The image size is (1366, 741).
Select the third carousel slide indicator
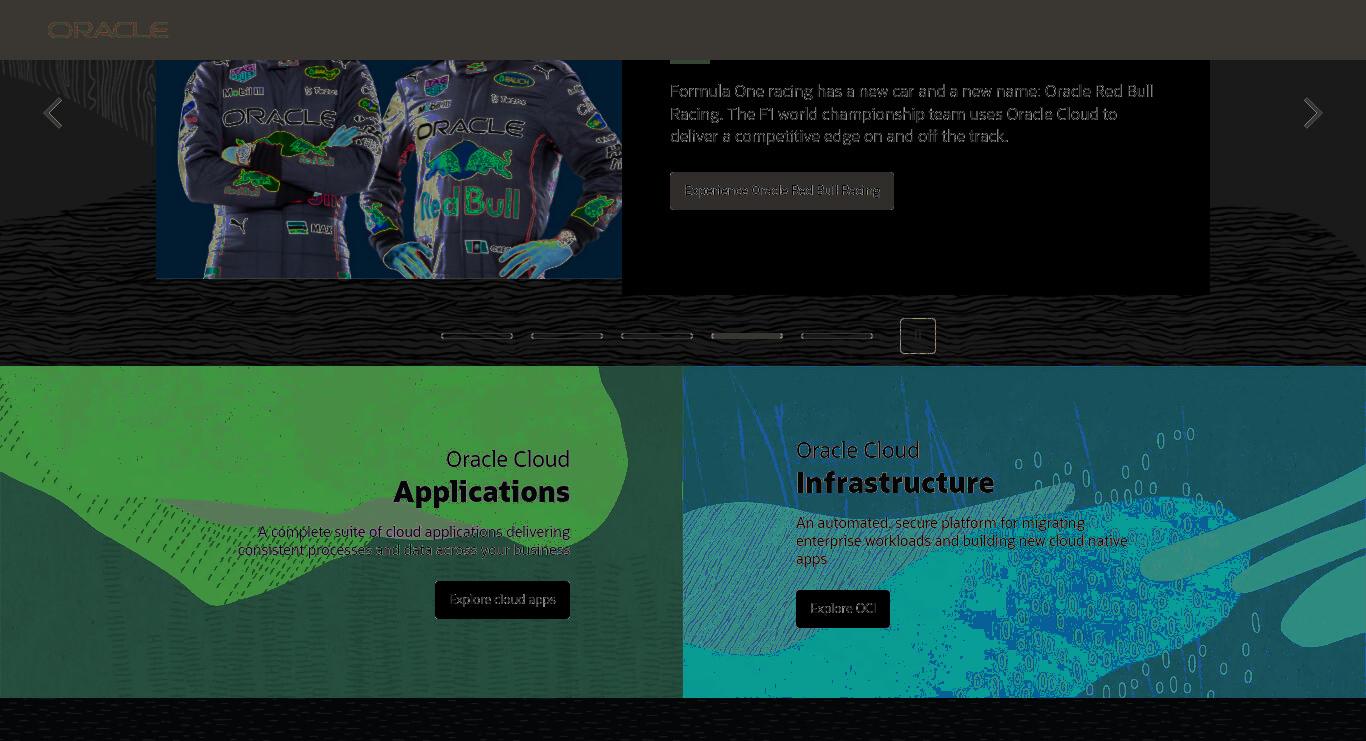click(657, 336)
